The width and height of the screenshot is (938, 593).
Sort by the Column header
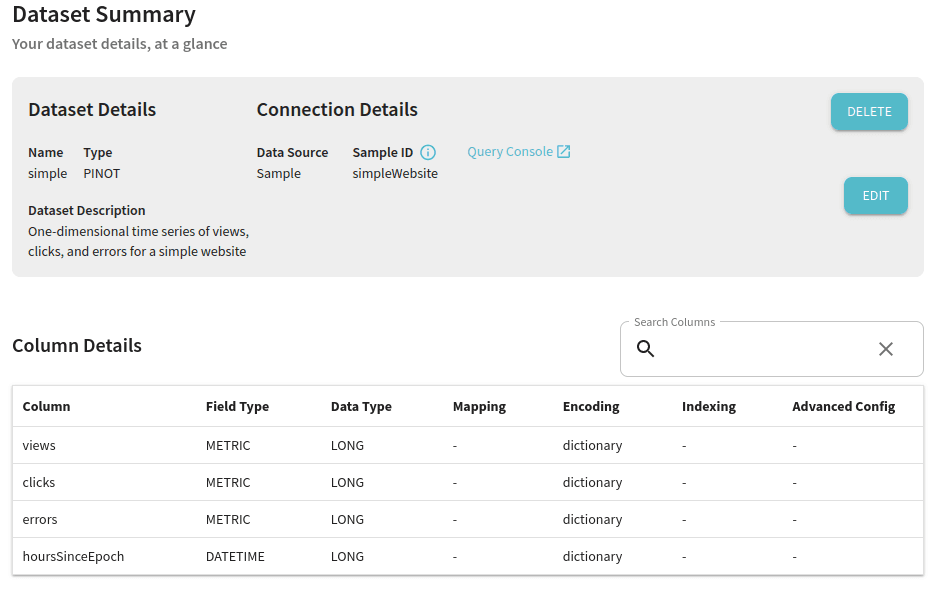point(46,406)
